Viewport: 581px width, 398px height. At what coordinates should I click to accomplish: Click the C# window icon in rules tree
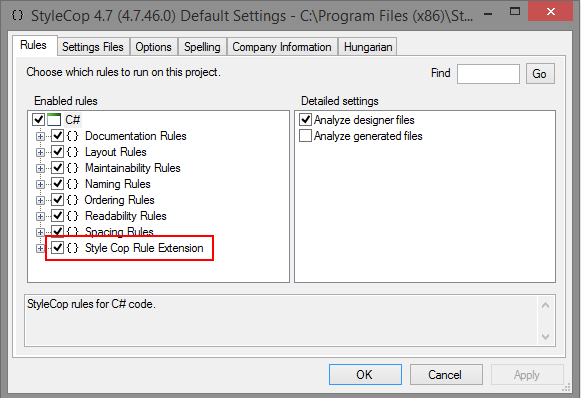point(54,119)
